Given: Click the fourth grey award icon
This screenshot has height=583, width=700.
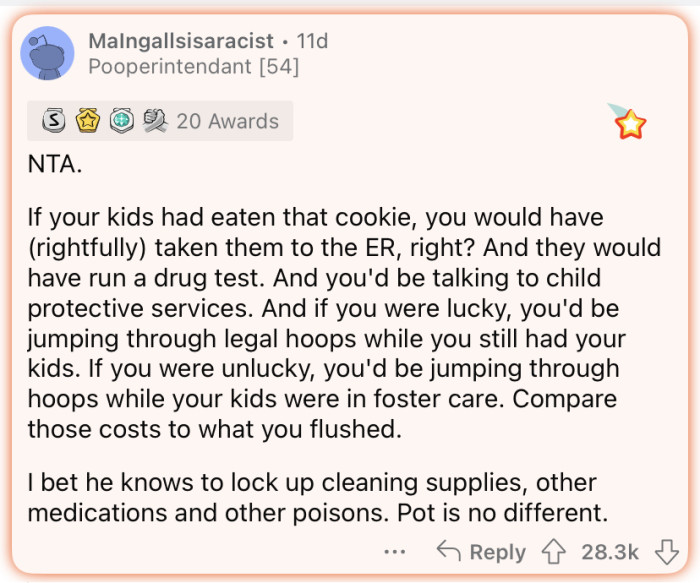Looking at the screenshot, I should tap(154, 121).
